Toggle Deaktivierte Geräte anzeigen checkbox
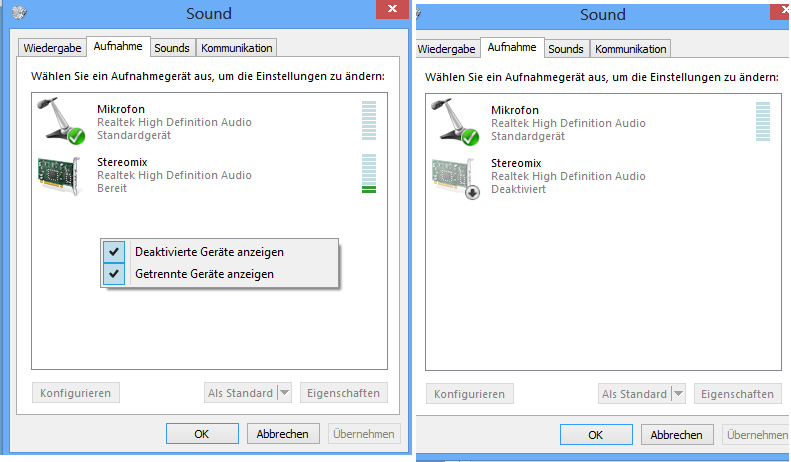 click(114, 252)
